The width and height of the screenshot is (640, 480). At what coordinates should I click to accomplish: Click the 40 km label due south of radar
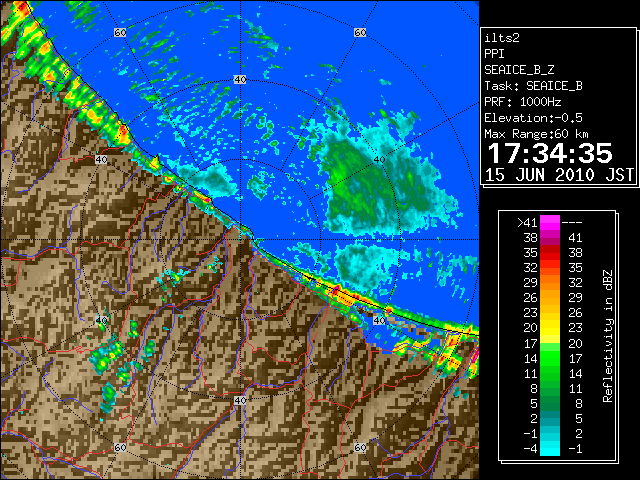pos(240,400)
